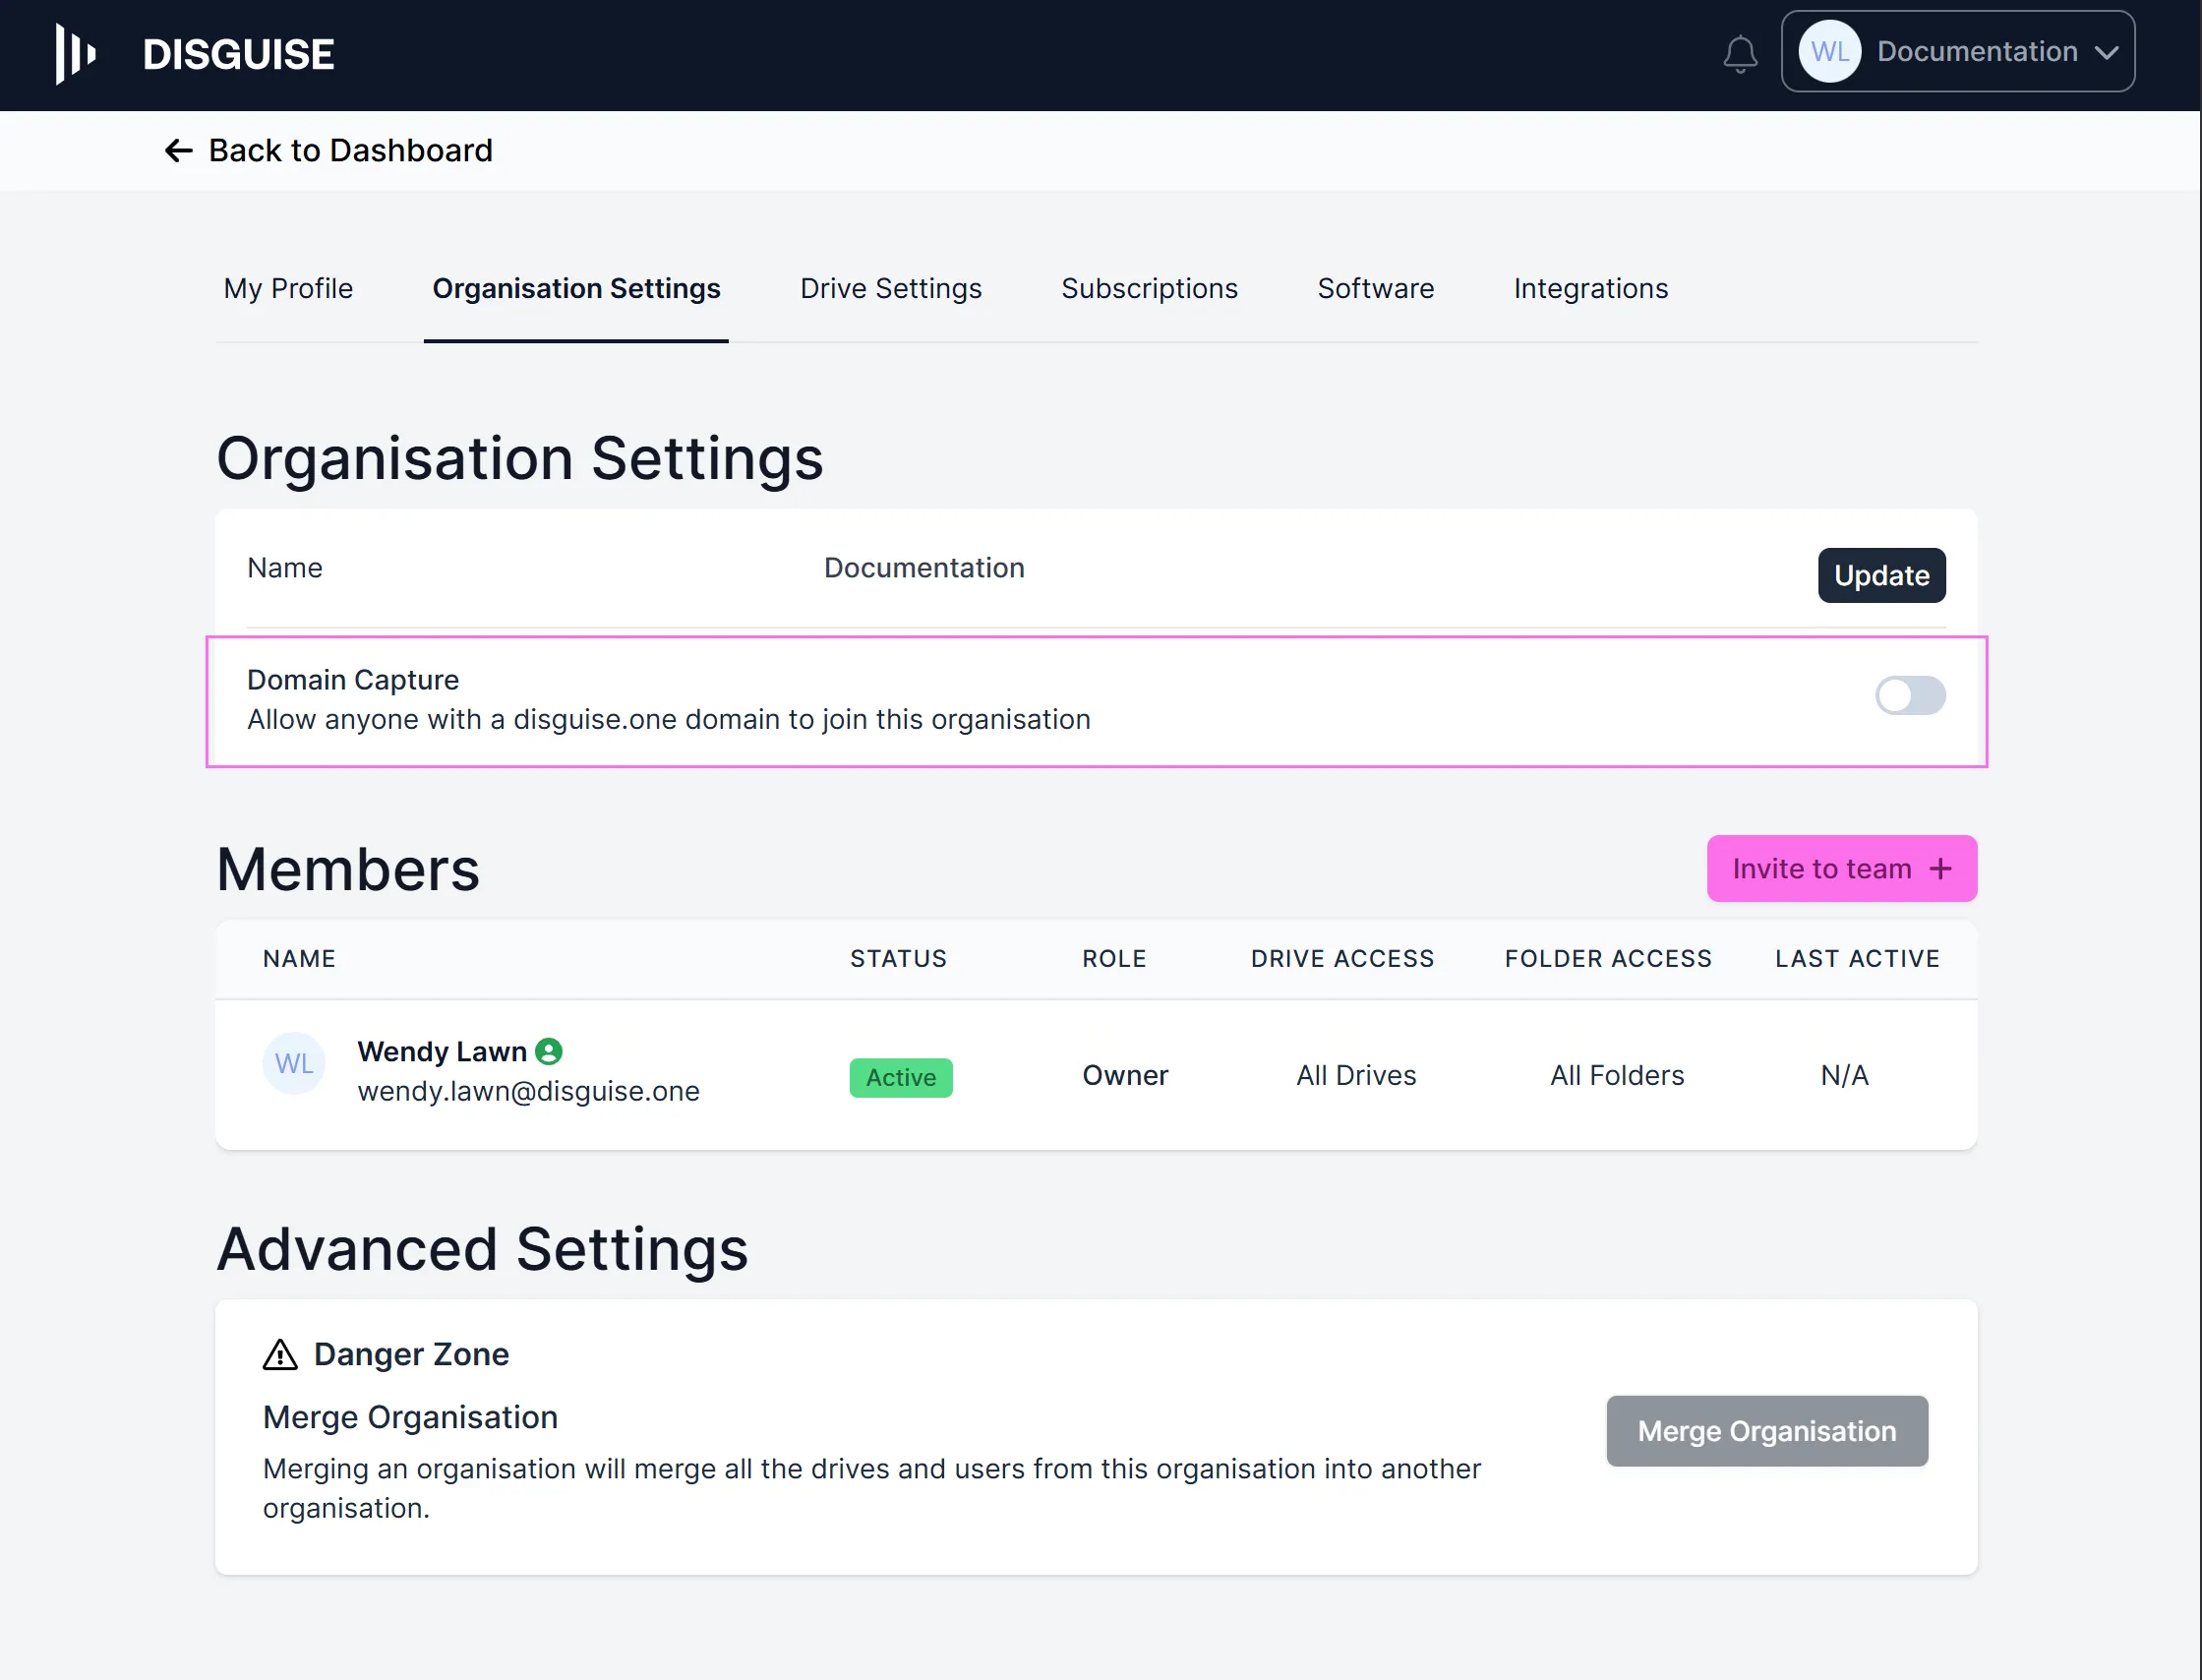
Task: Open the Drive Settings tab
Action: 890,289
